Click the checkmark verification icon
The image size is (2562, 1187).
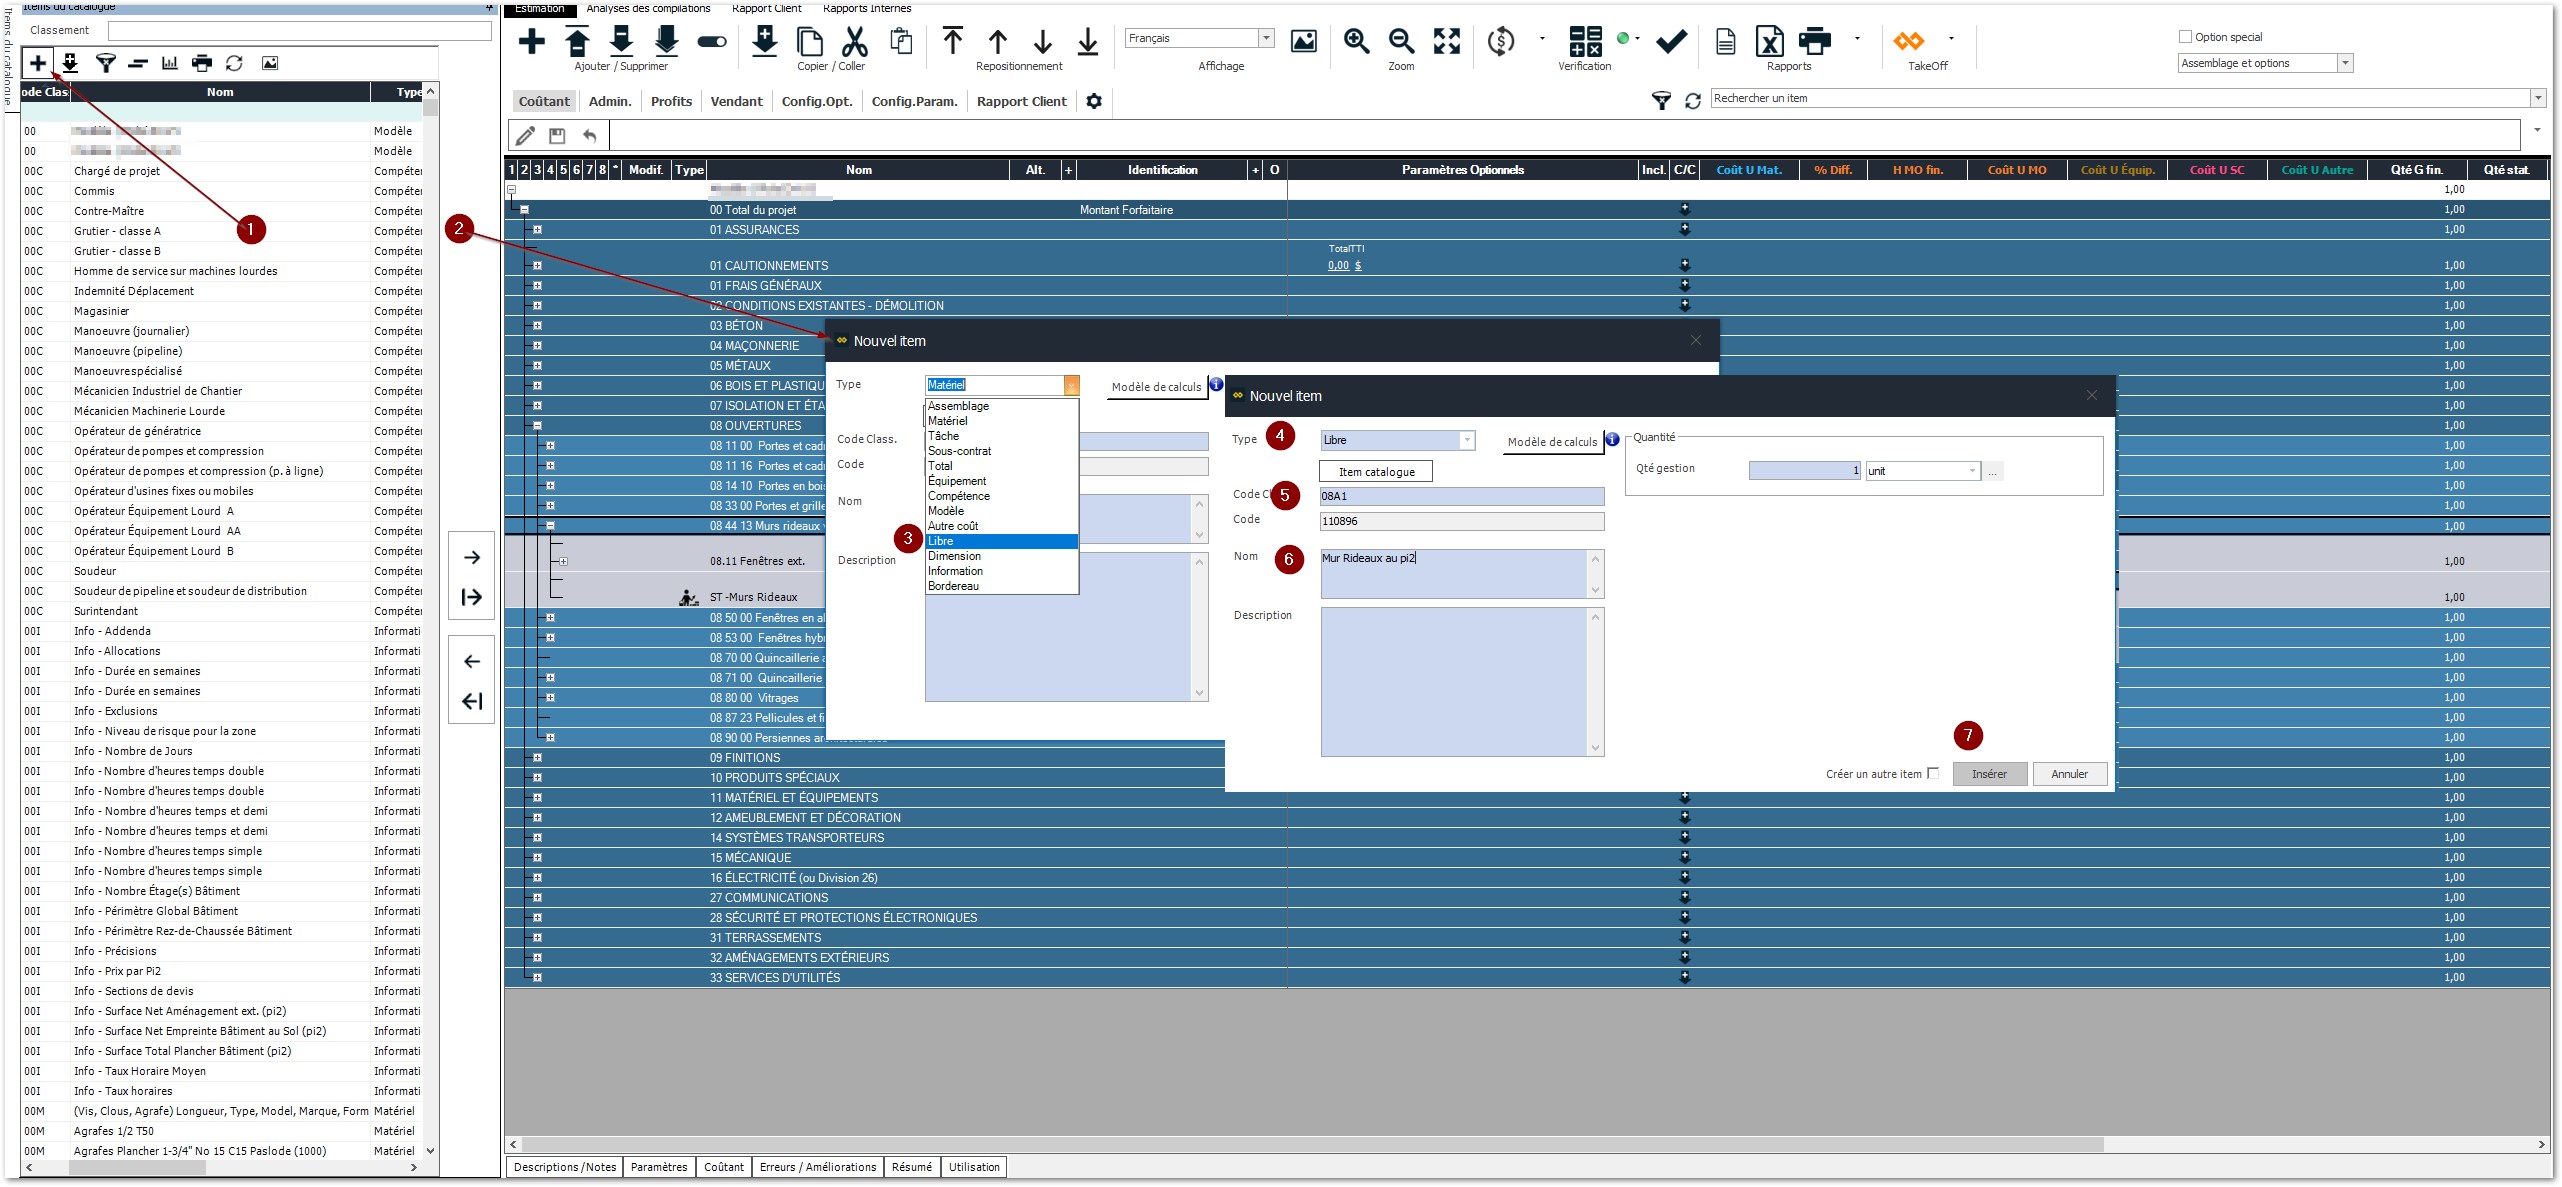pos(1671,41)
